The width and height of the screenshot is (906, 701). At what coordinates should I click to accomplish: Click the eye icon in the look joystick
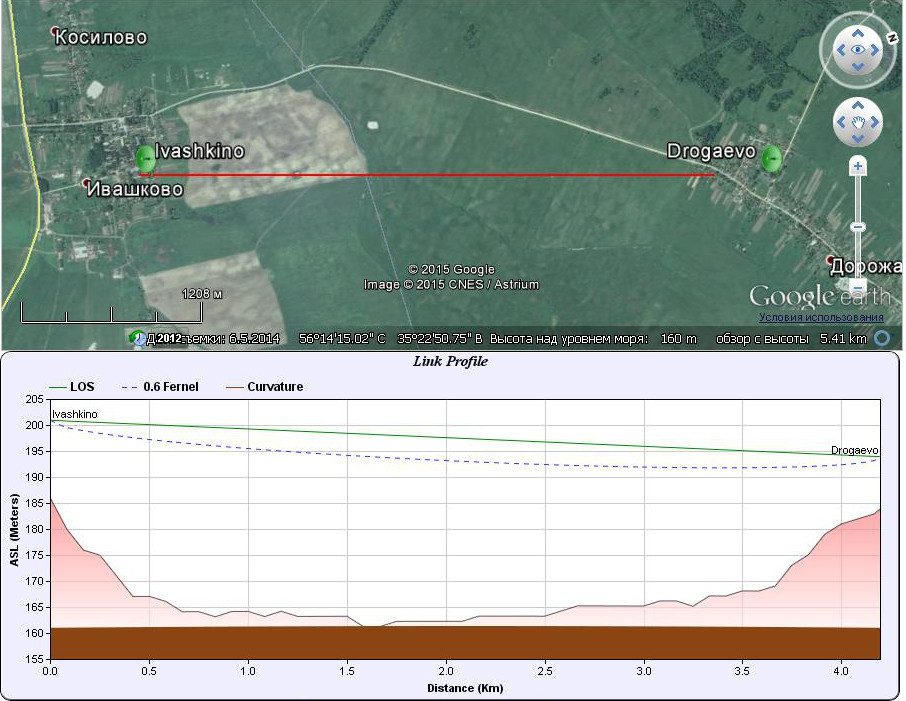(858, 50)
